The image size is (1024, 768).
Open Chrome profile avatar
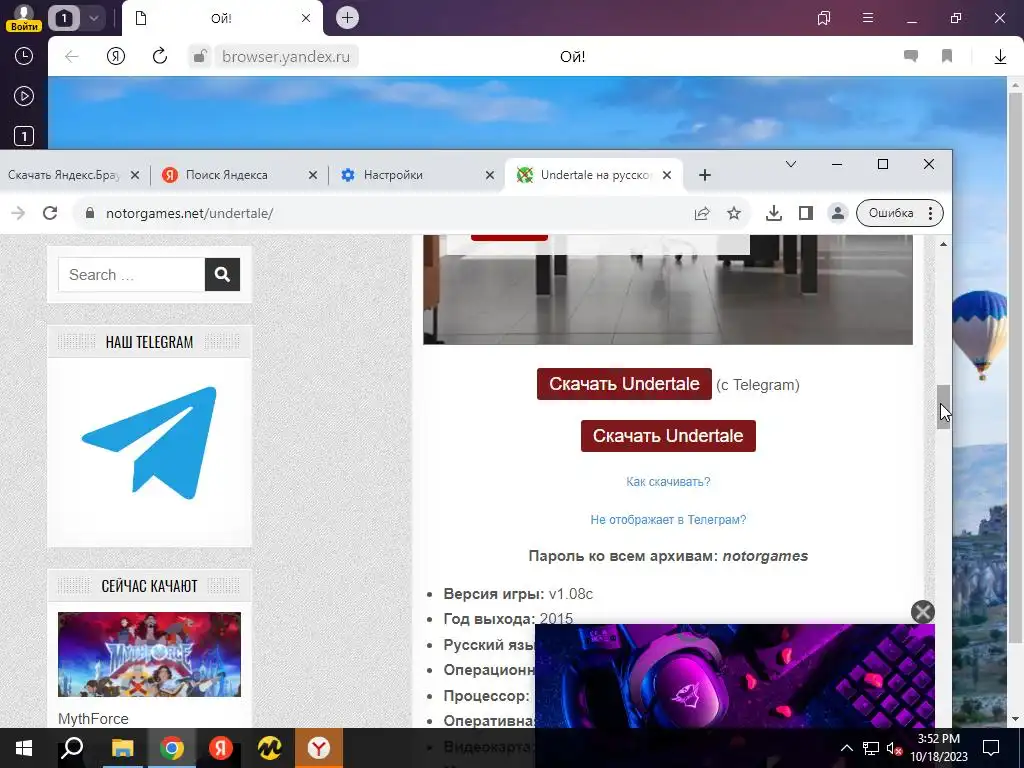[x=837, y=213]
